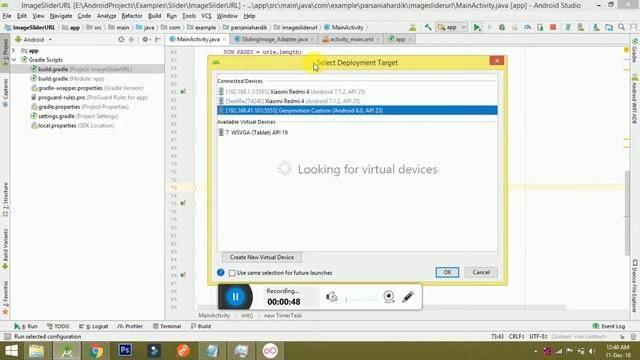Screen dimensions: 640x360
Task: Click the taskbar volume speaker icon
Action: pyautogui.click(x=592, y=351)
